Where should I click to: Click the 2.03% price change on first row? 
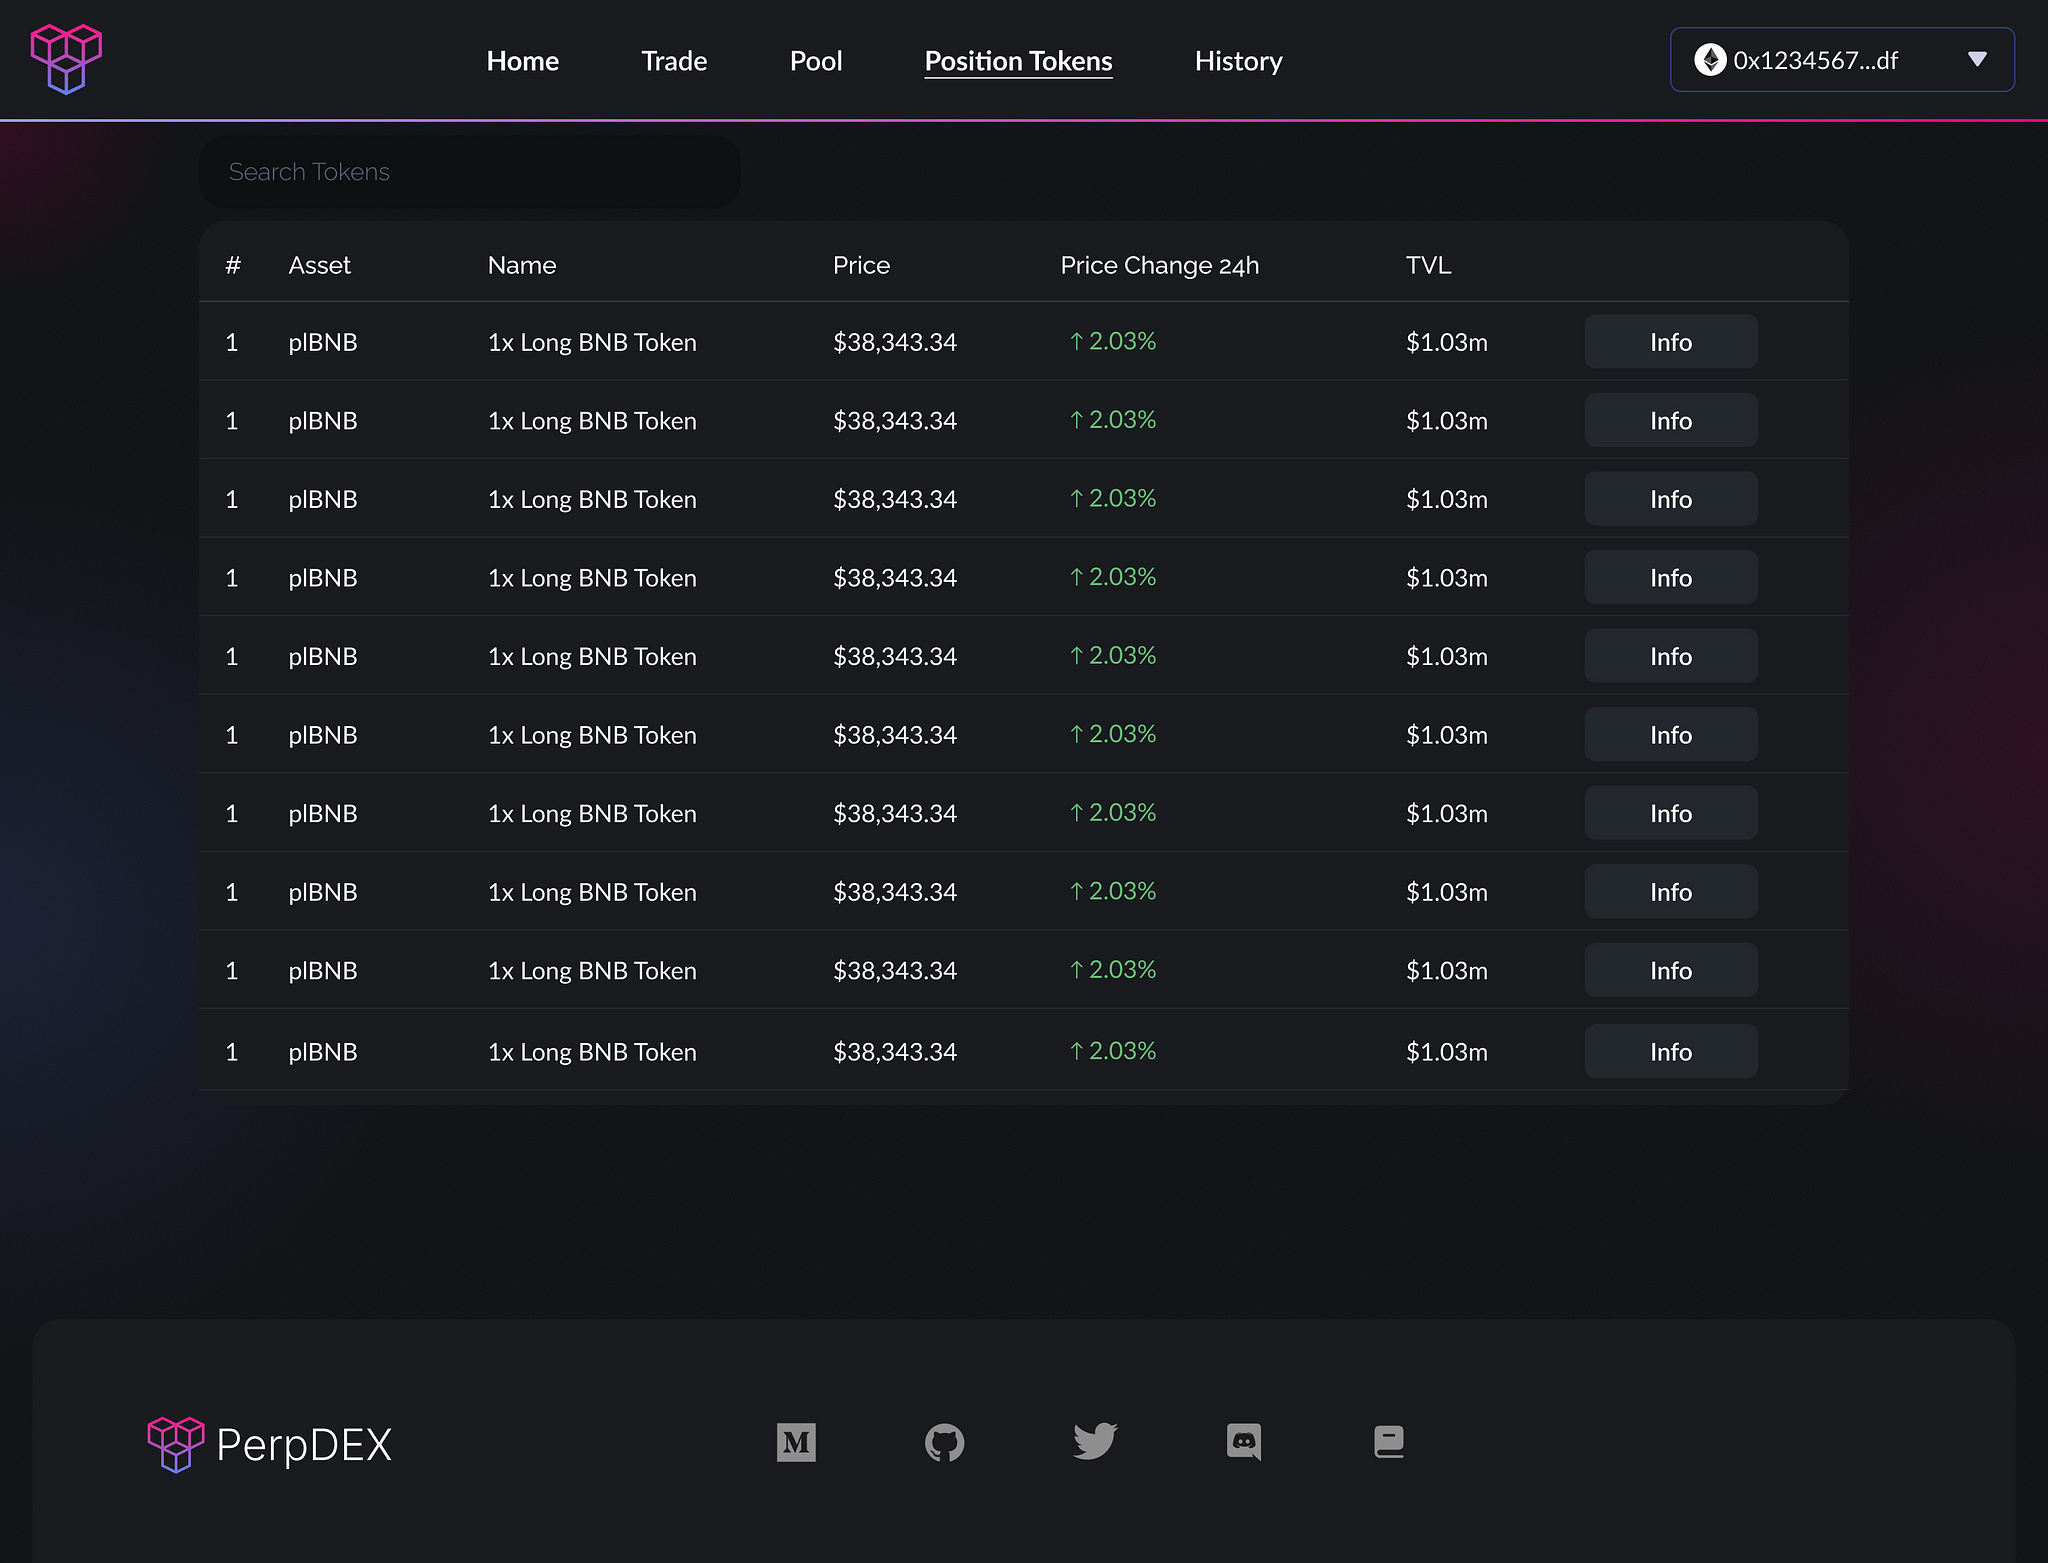[1111, 341]
